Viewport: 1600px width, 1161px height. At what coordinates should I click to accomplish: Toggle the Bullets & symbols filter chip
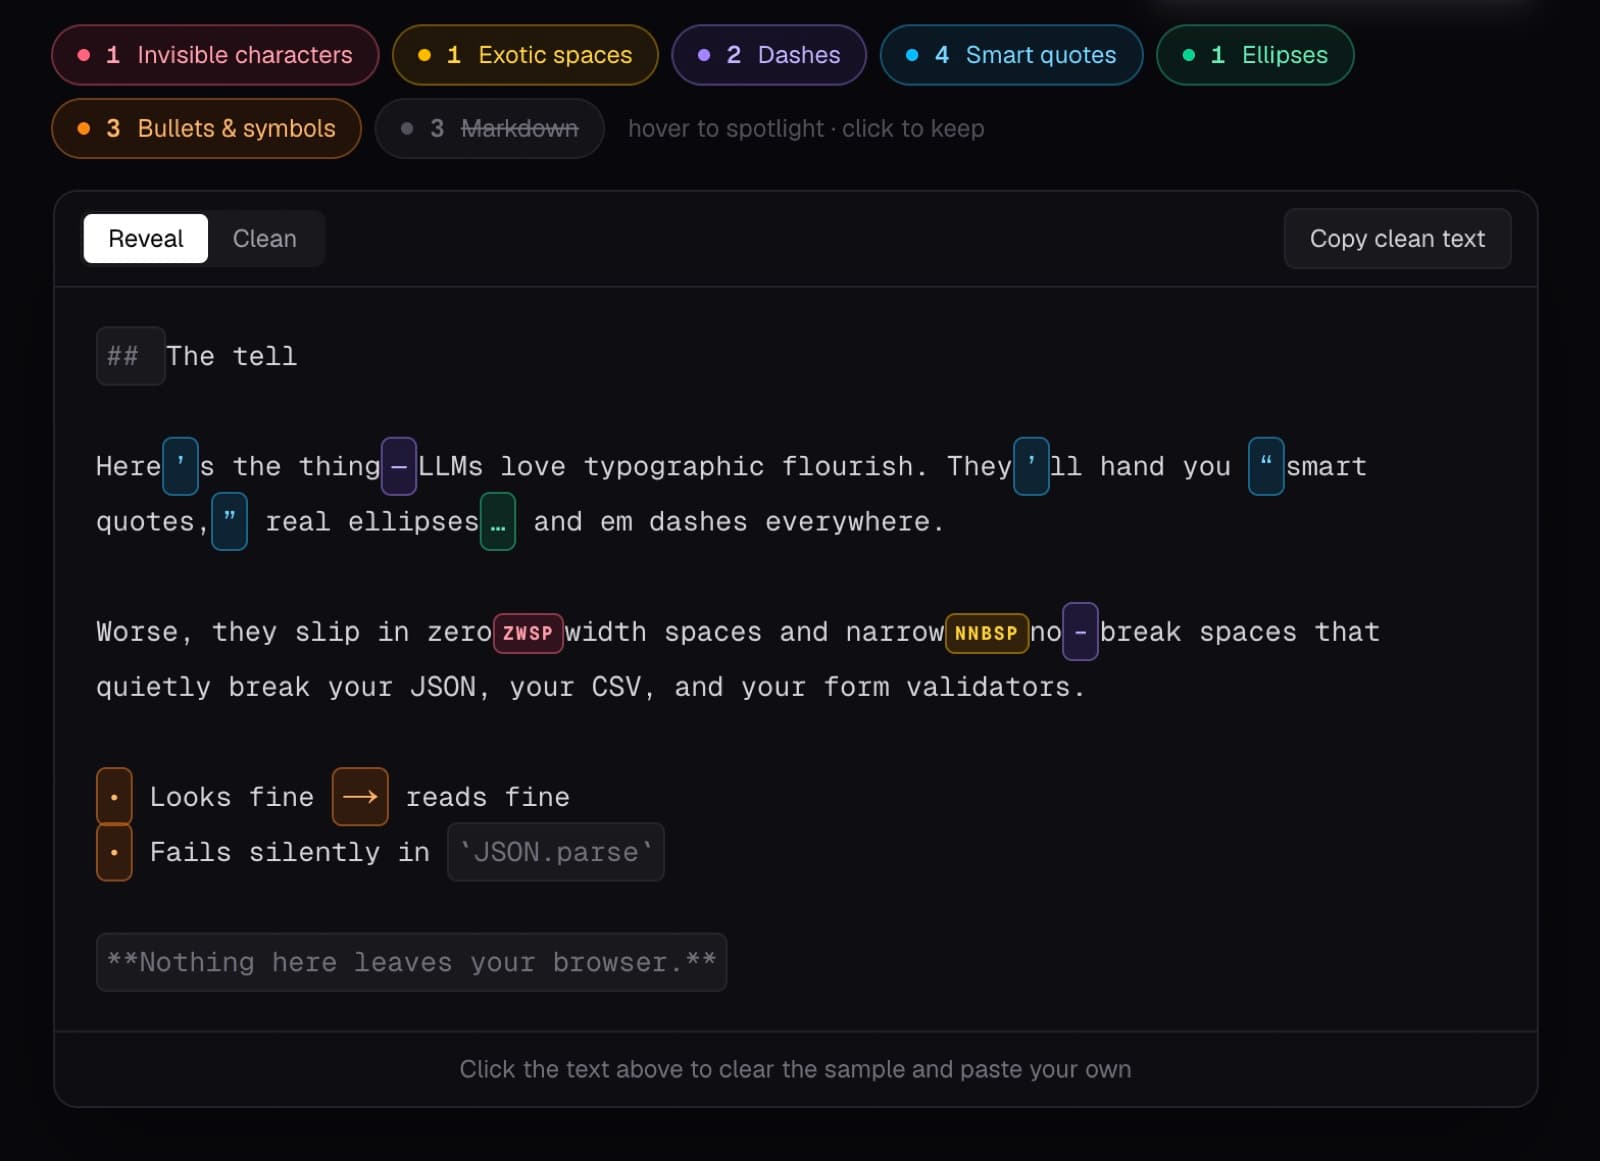[x=206, y=128]
